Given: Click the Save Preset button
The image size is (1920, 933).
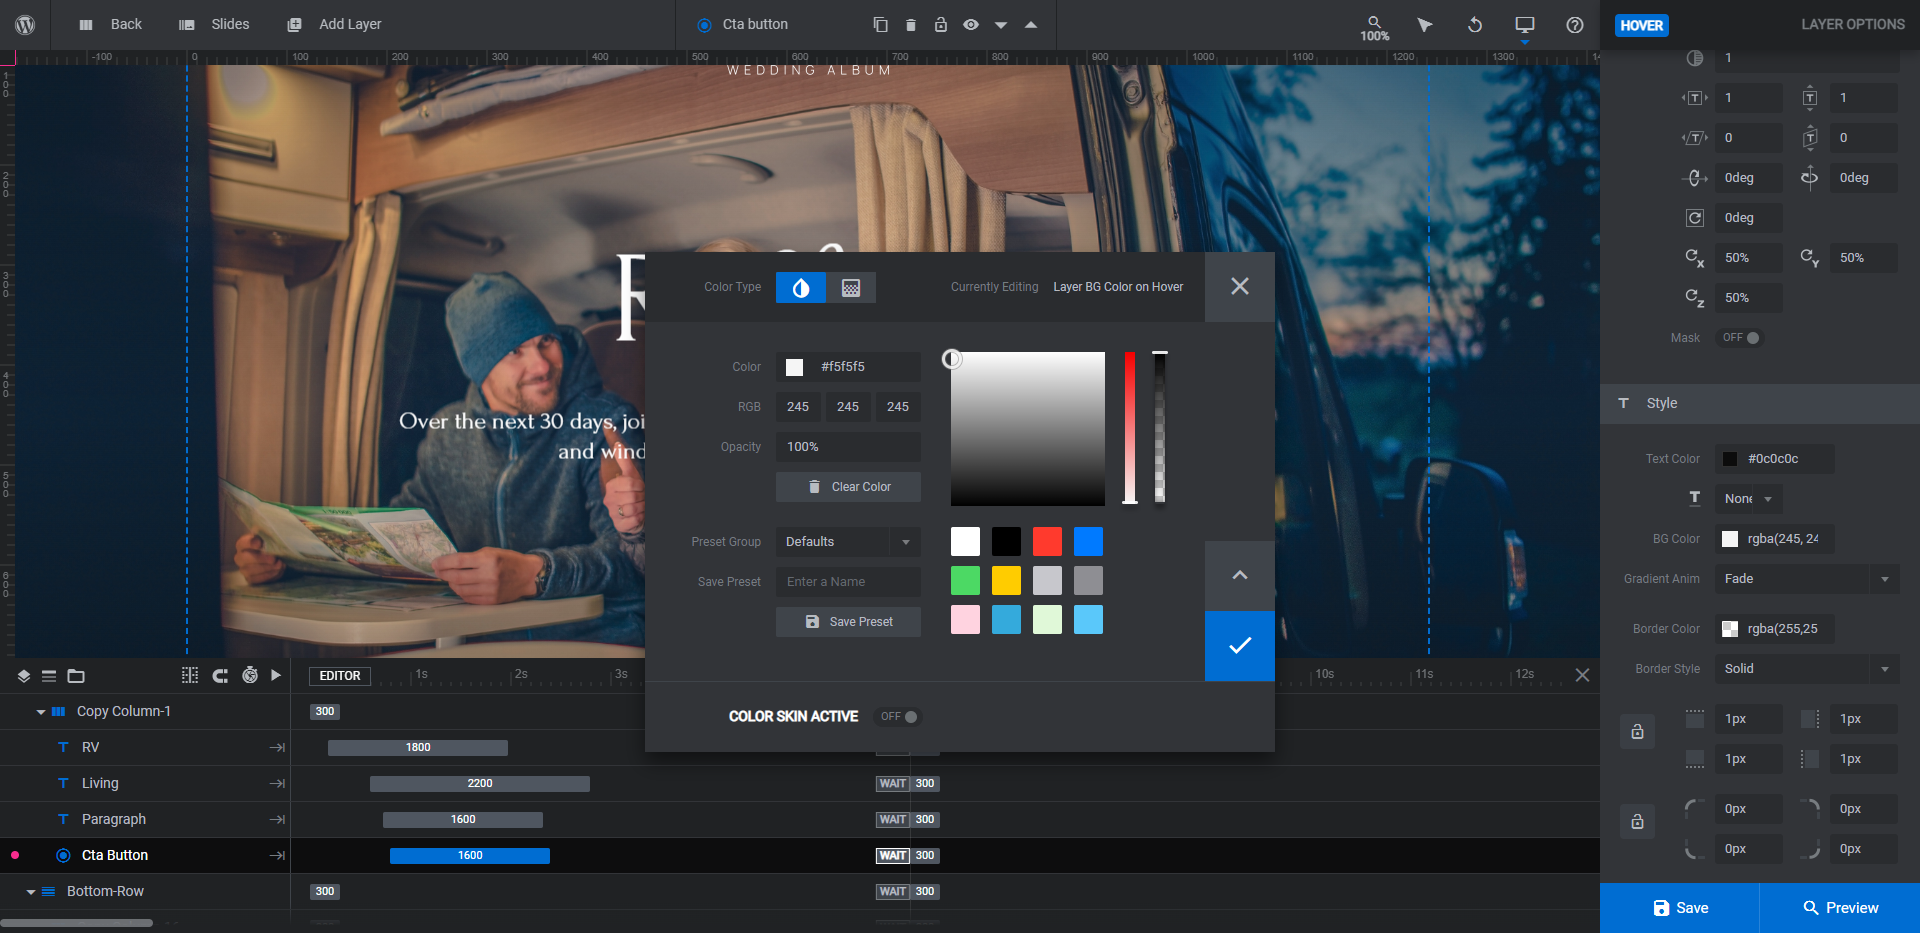Looking at the screenshot, I should click(848, 622).
